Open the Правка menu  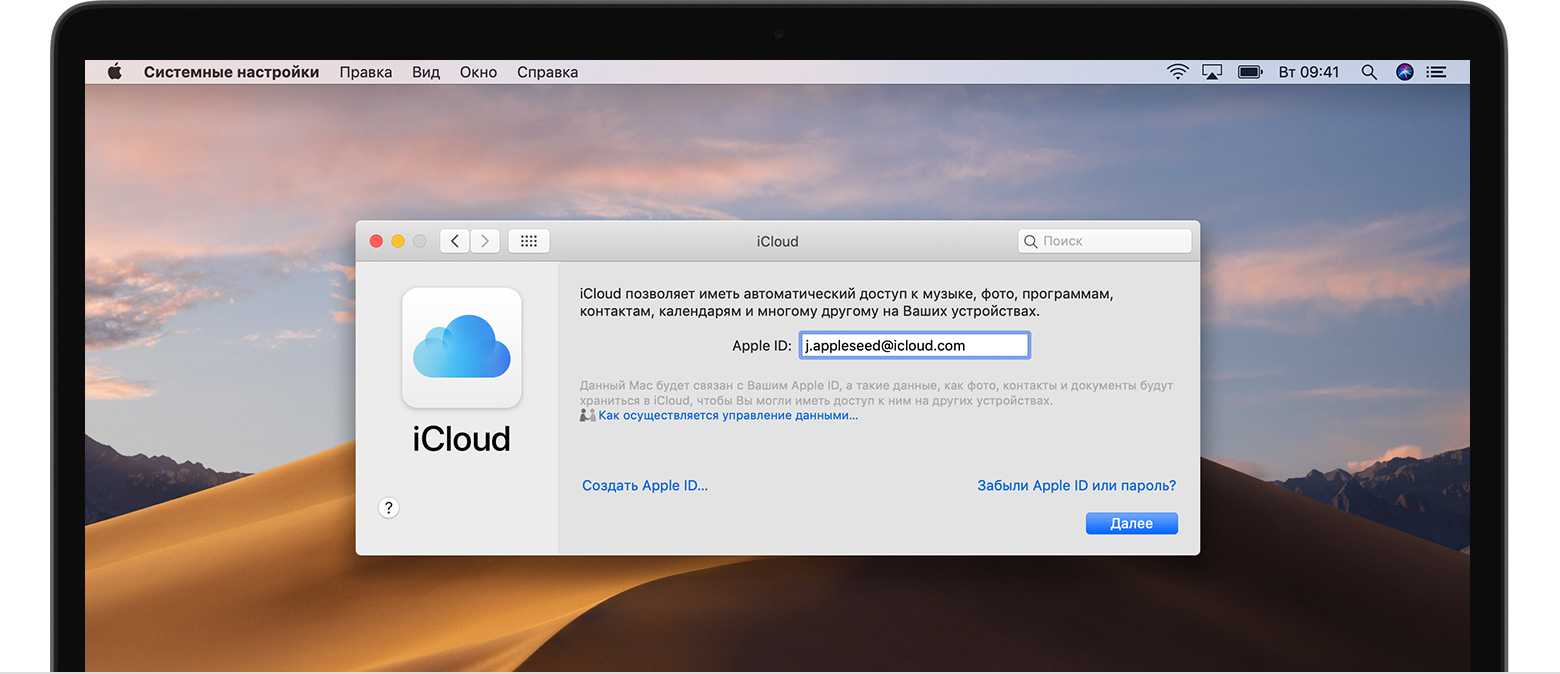pyautogui.click(x=365, y=72)
